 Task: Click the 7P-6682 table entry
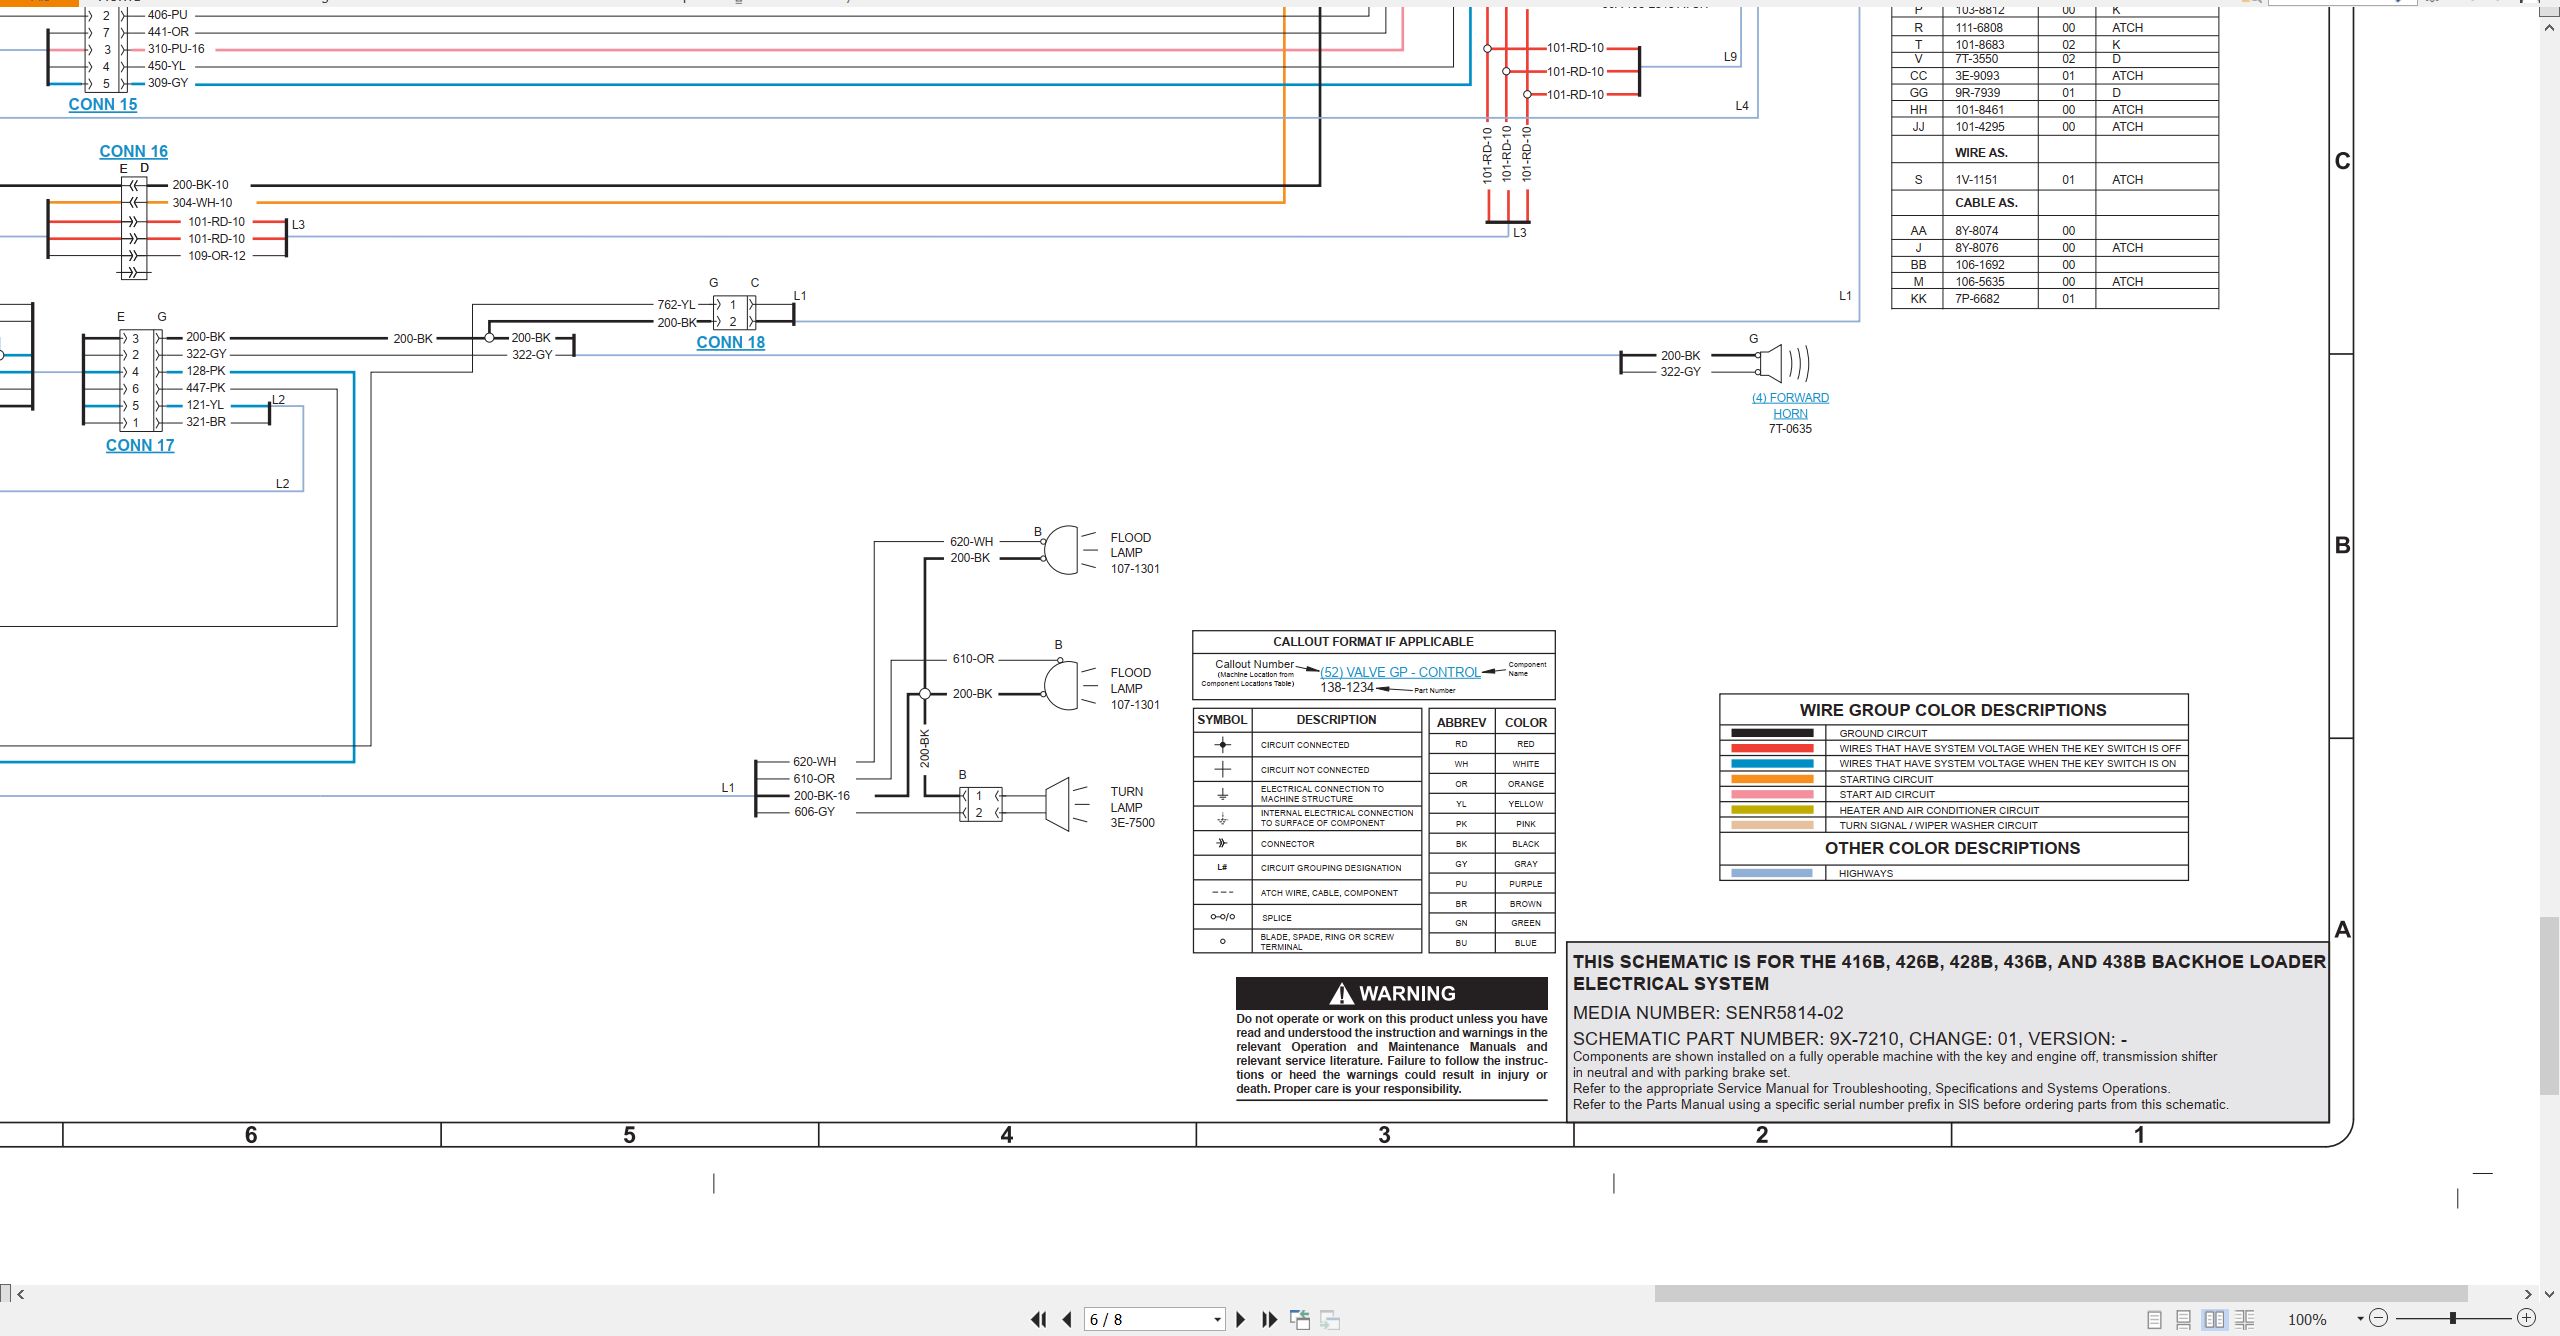point(1977,299)
